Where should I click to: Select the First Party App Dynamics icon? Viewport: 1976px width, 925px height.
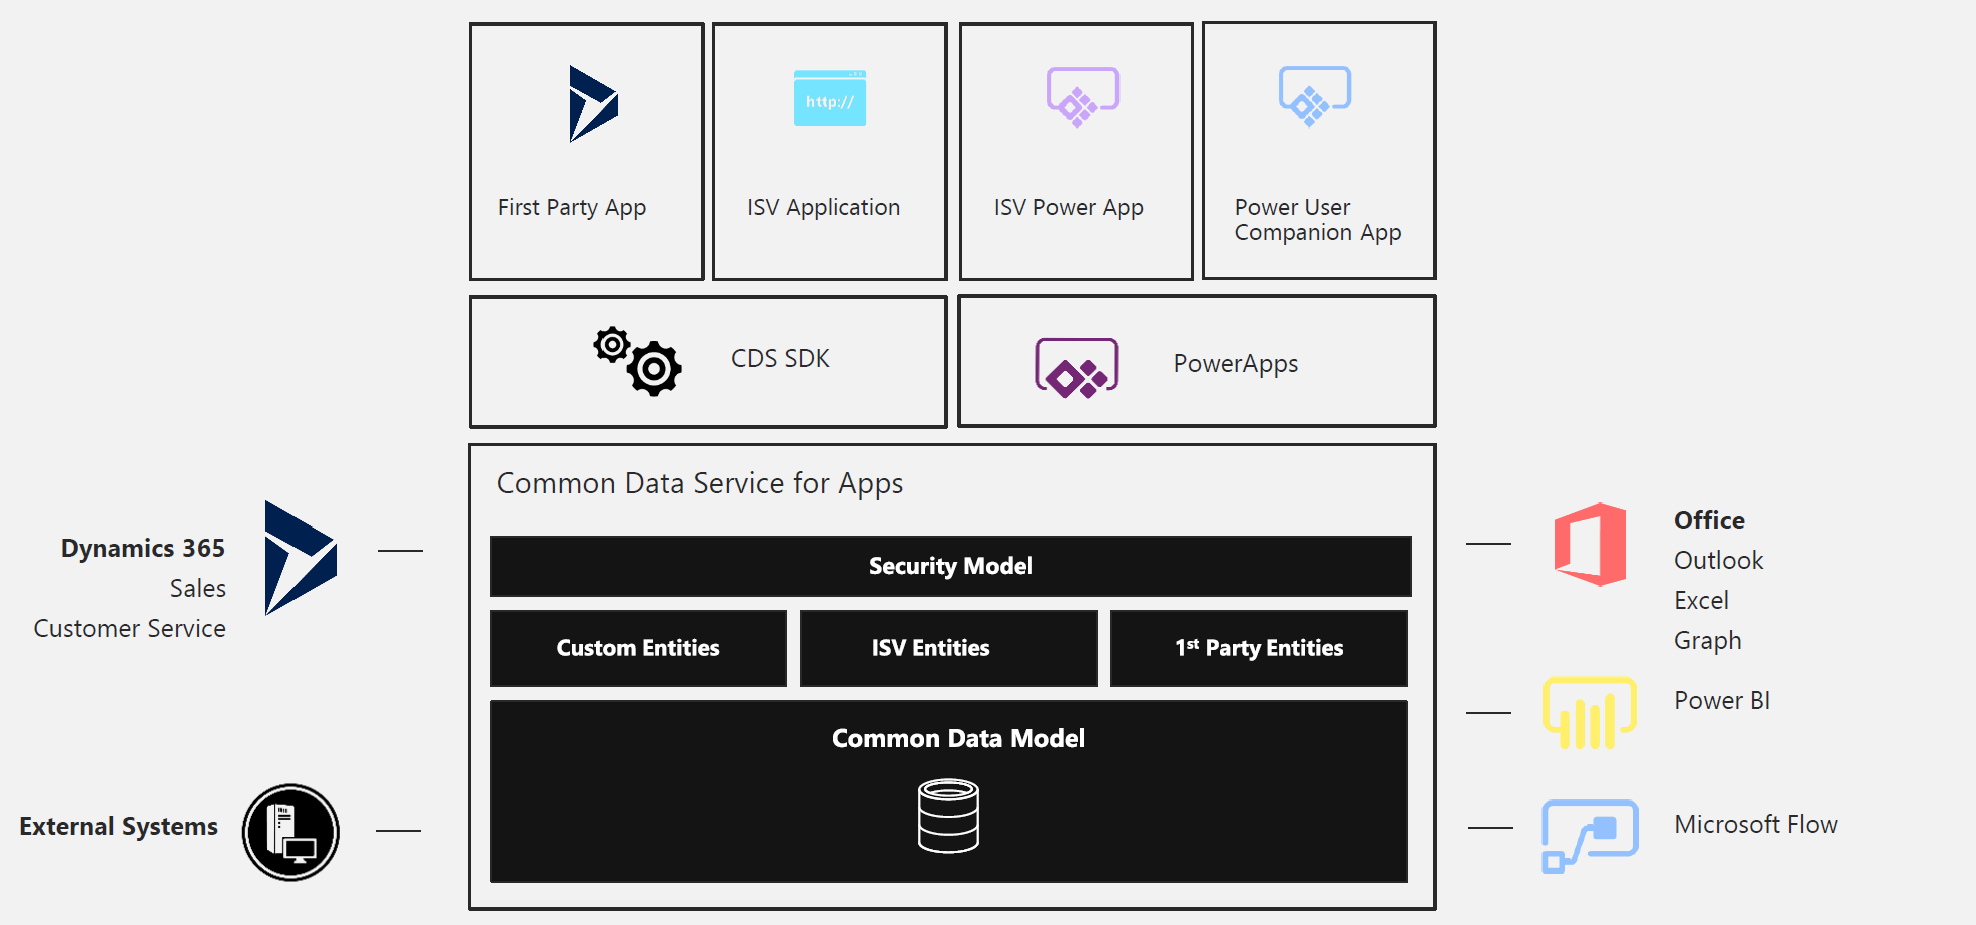592,100
